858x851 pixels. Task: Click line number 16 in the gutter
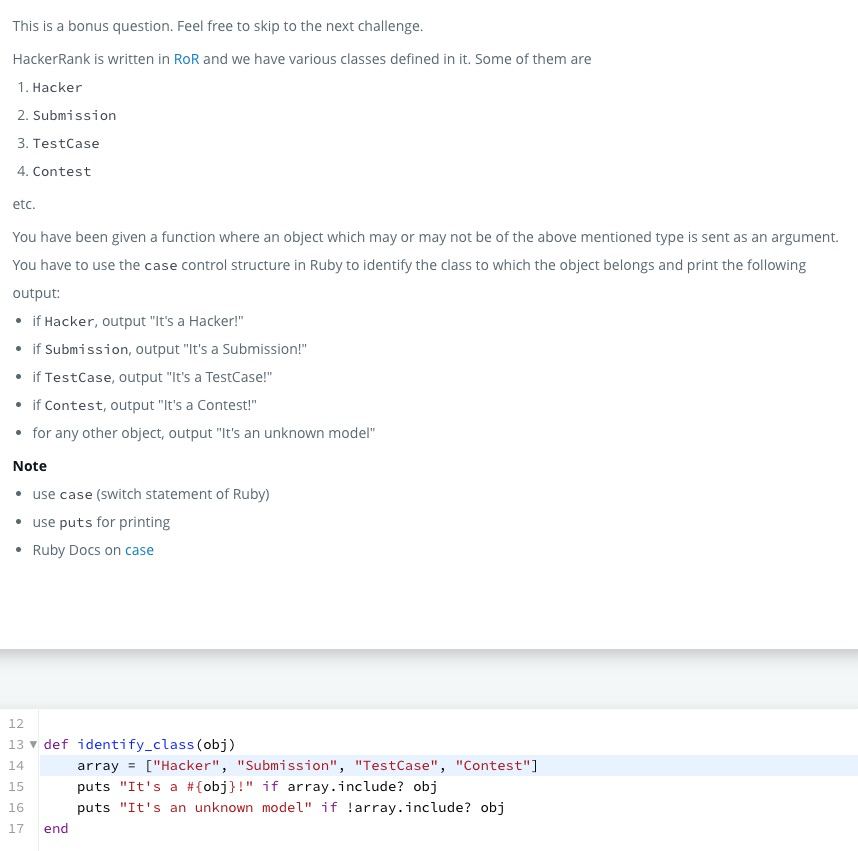[x=16, y=807]
